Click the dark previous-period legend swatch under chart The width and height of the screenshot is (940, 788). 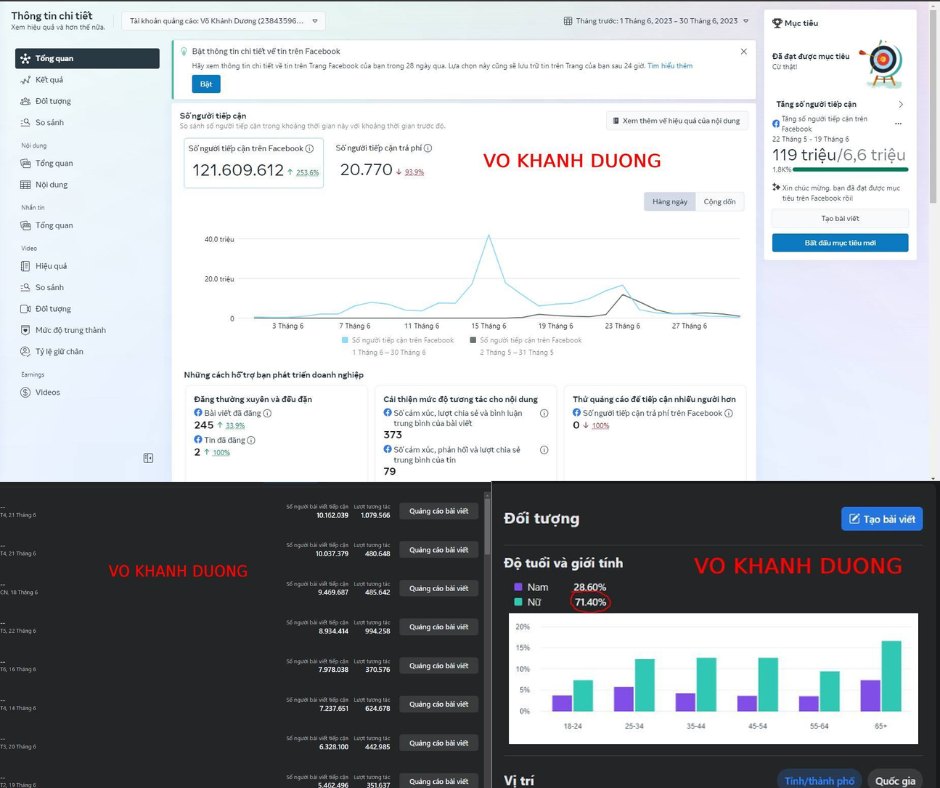(473, 340)
